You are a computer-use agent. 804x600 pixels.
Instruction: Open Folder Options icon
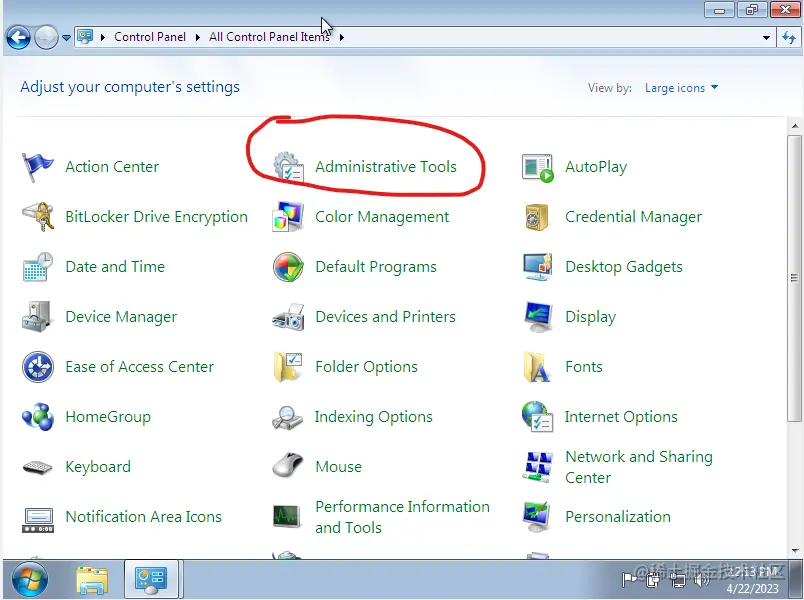click(288, 367)
